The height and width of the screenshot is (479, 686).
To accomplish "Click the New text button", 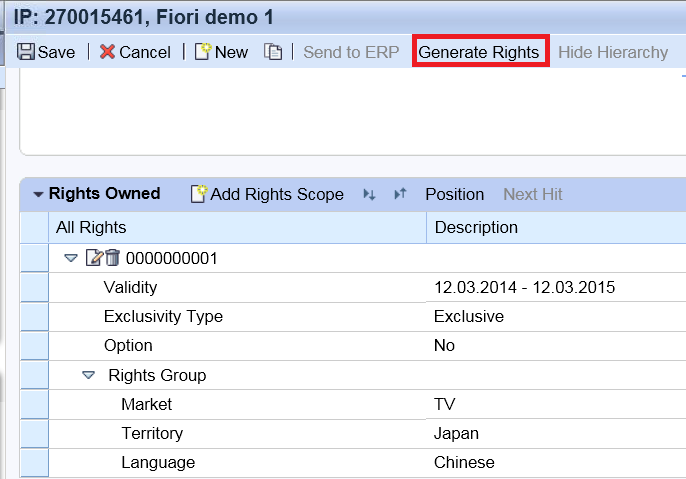I will pyautogui.click(x=231, y=52).
